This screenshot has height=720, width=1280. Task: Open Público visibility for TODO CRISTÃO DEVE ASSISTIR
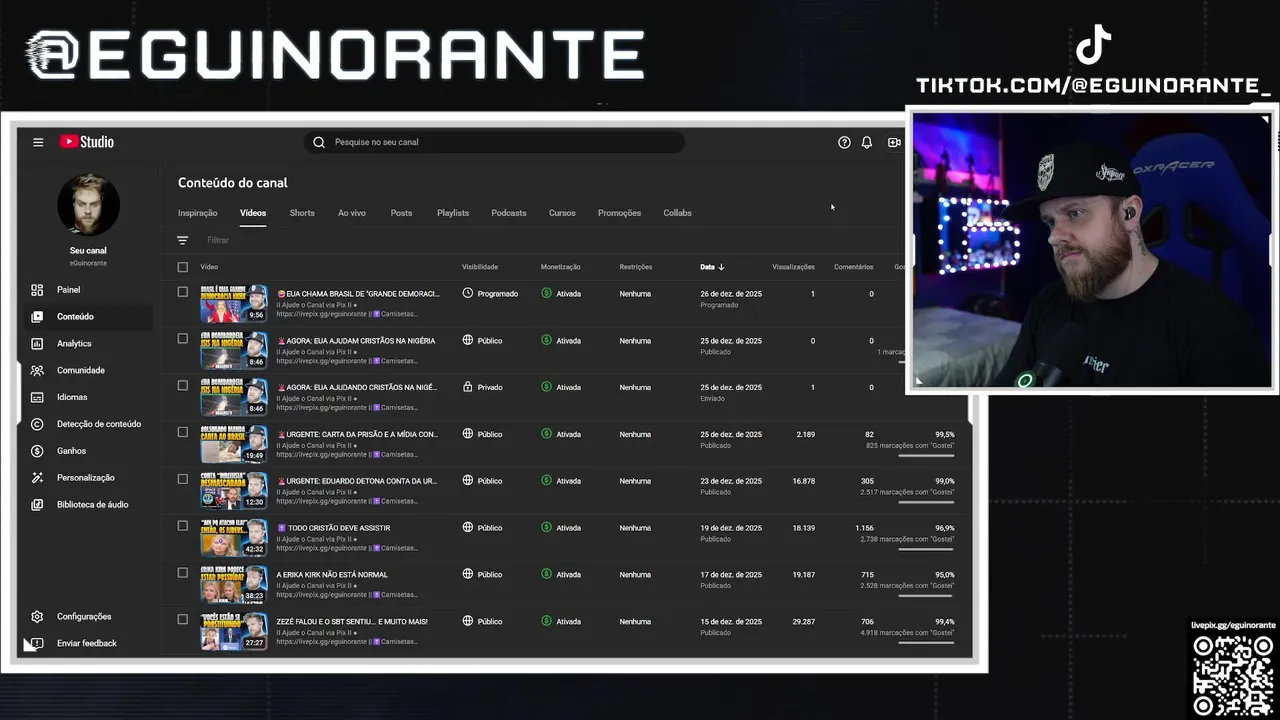(x=482, y=528)
